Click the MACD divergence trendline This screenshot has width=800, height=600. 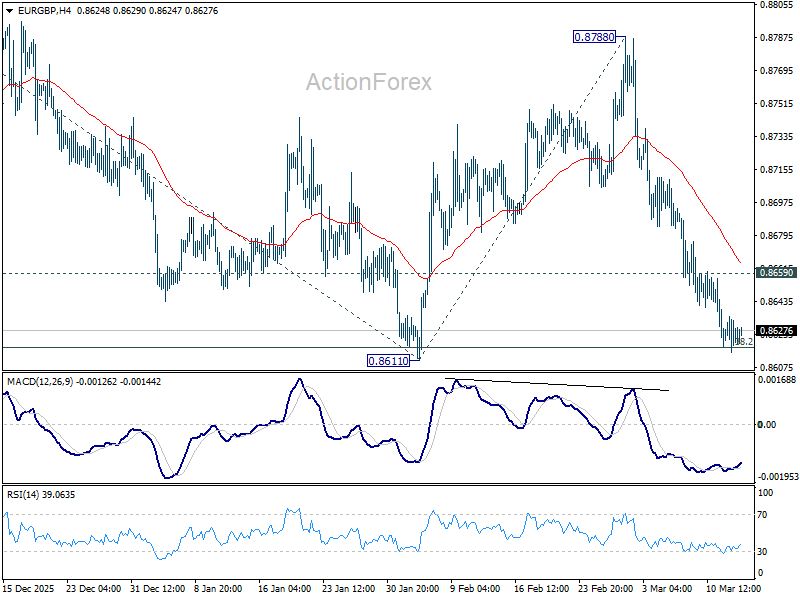click(x=557, y=384)
